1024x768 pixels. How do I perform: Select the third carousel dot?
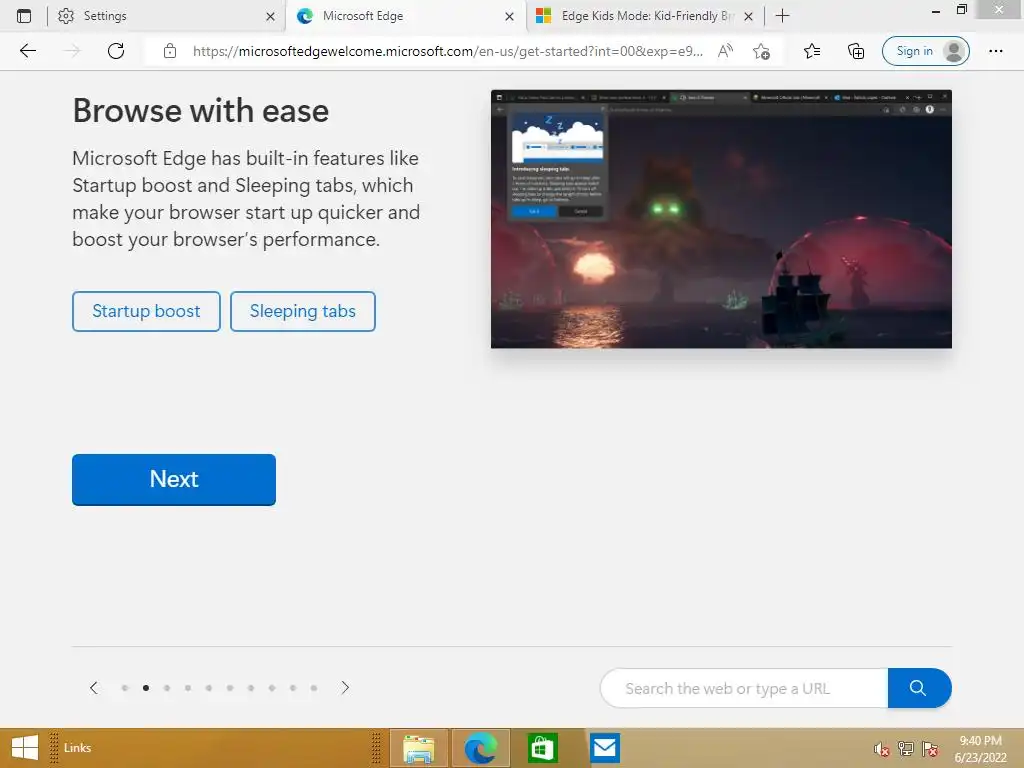coord(167,688)
